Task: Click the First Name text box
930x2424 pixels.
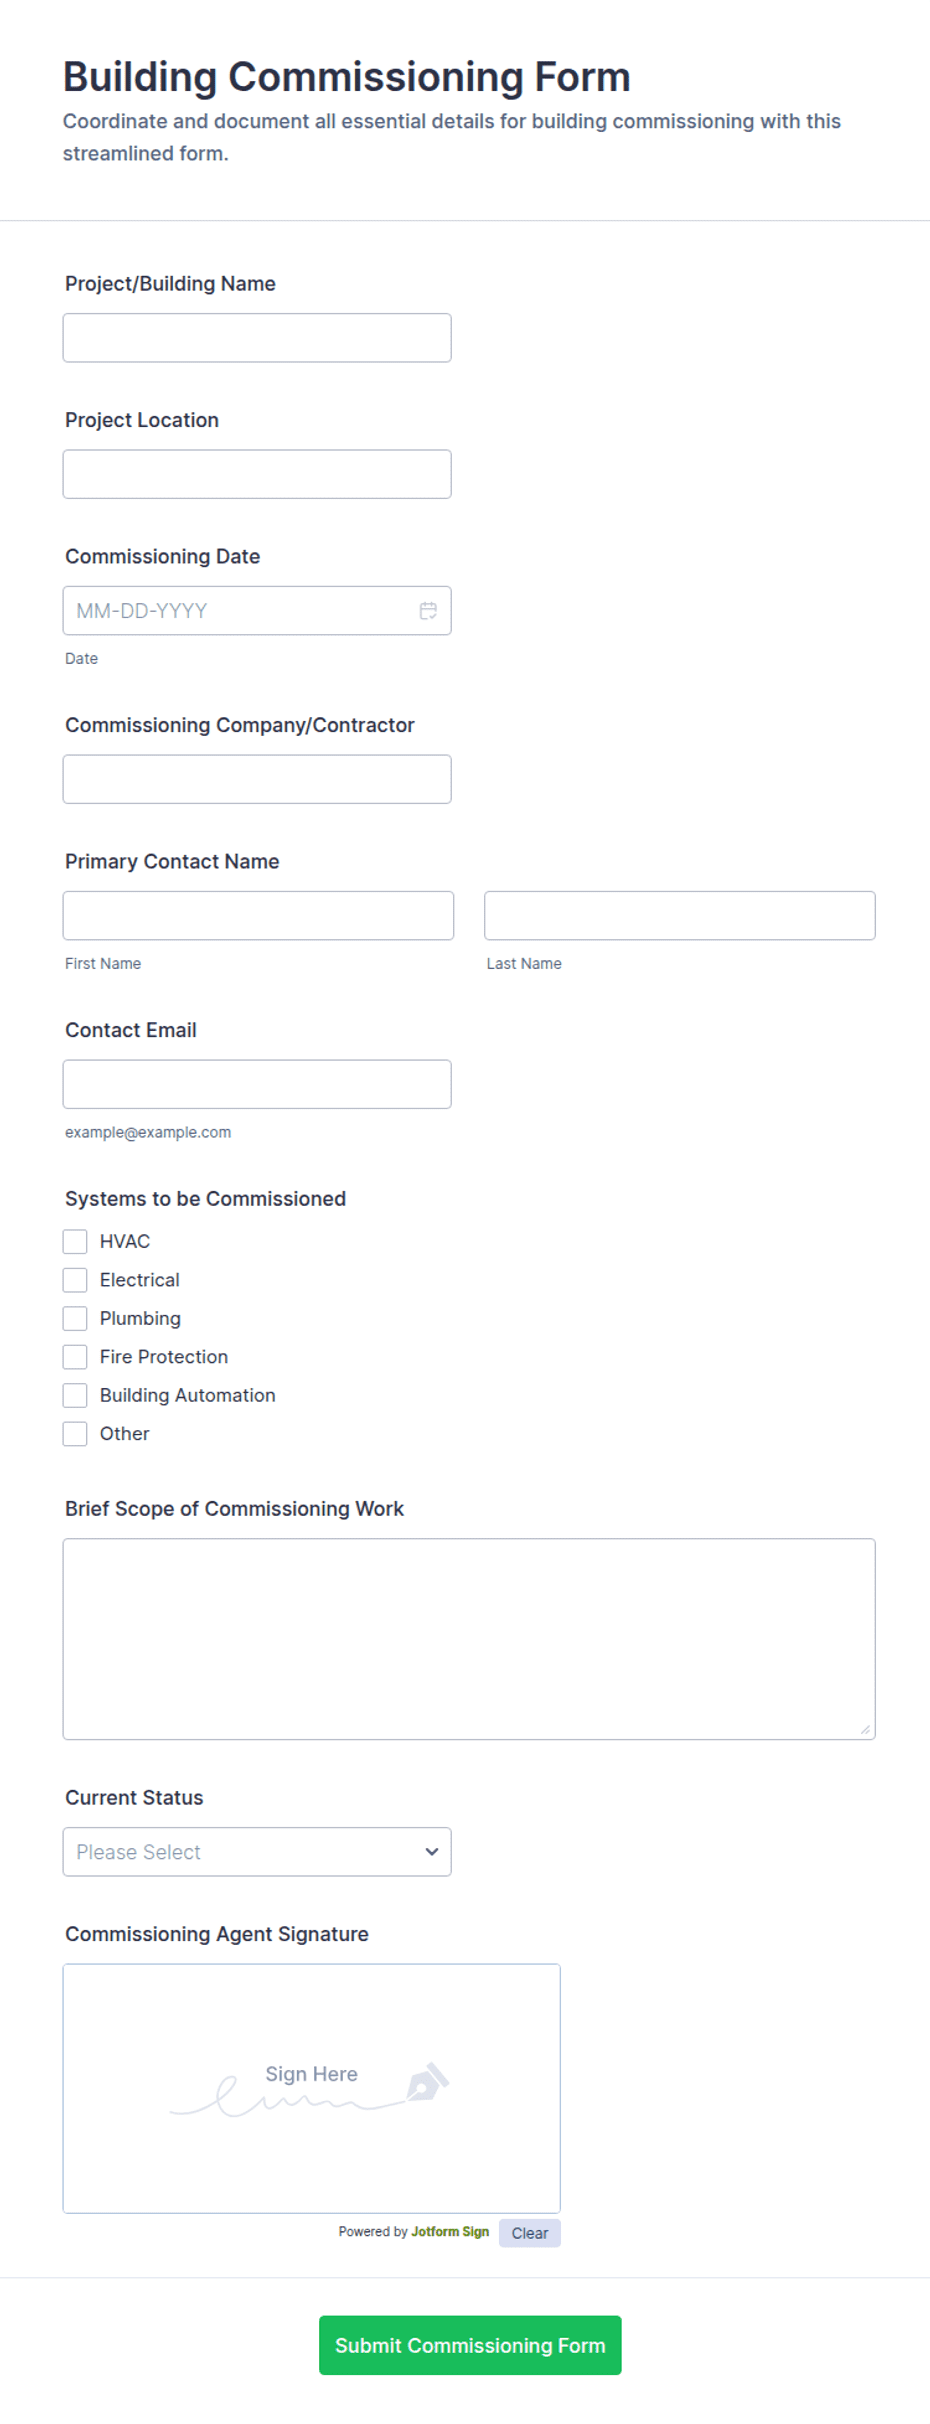Action: pos(258,915)
